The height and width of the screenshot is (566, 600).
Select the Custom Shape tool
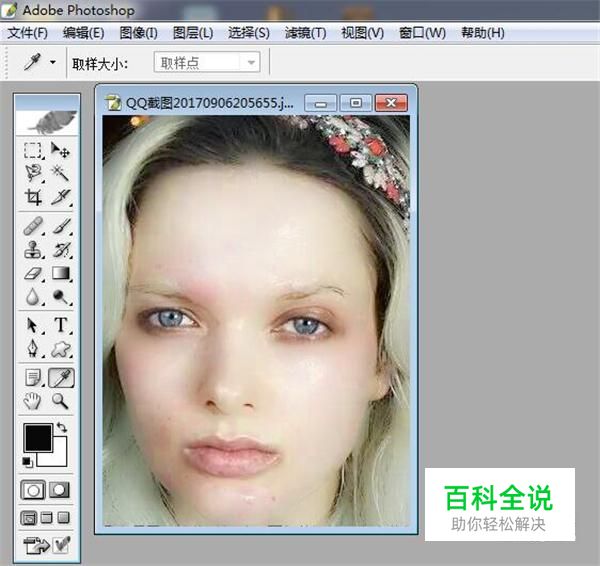[x=60, y=349]
